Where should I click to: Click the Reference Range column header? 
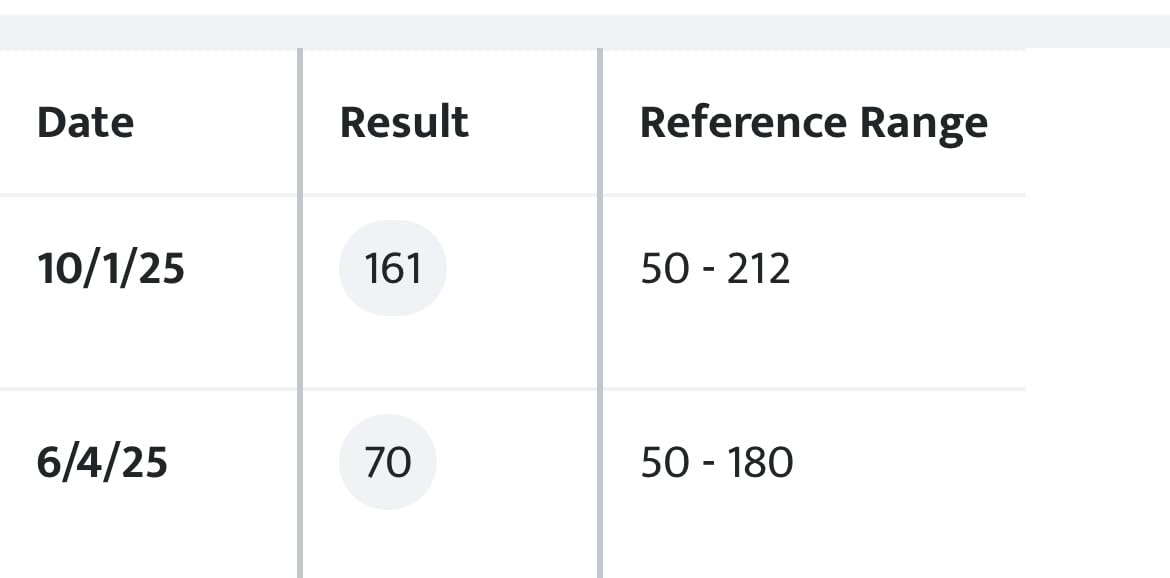pyautogui.click(x=813, y=123)
